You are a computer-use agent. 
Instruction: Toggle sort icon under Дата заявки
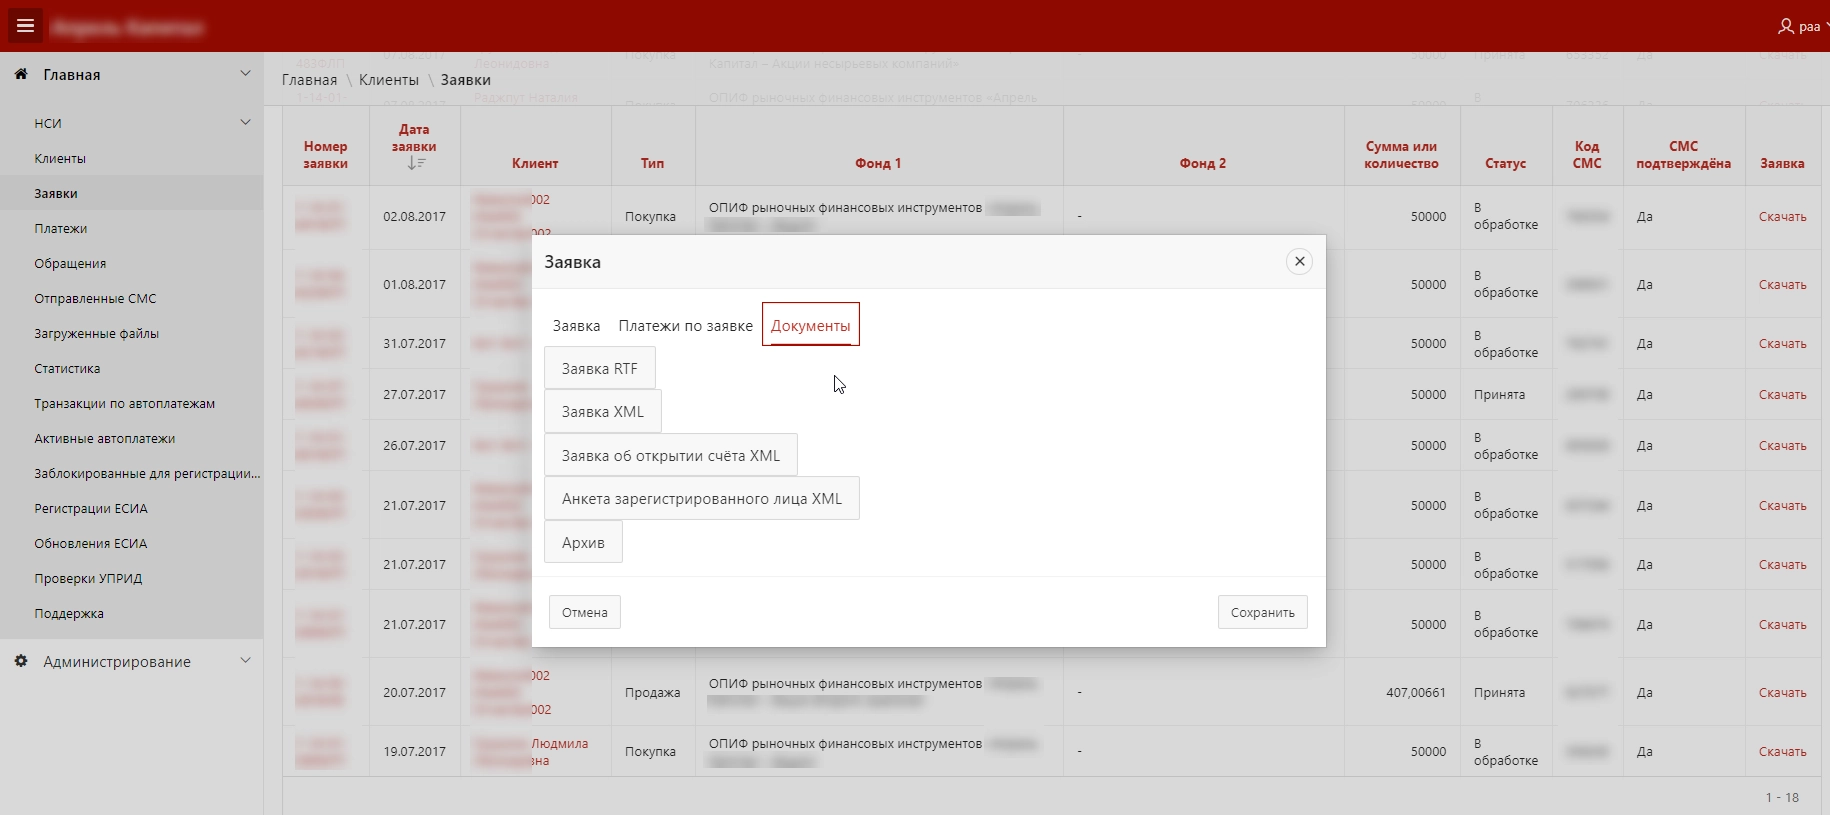(417, 163)
